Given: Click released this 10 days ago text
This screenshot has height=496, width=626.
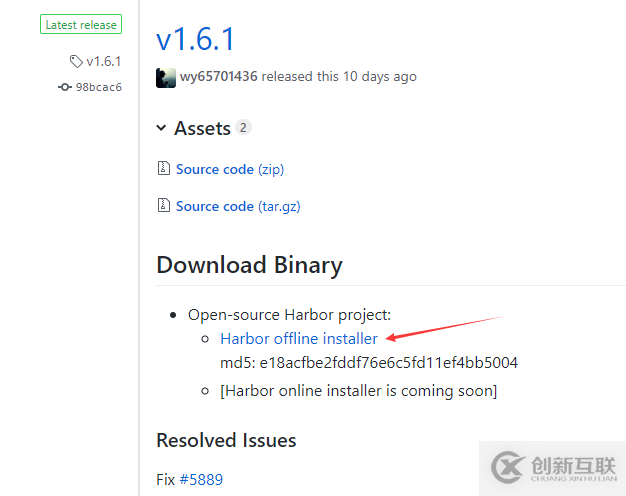Looking at the screenshot, I should click(x=339, y=76).
